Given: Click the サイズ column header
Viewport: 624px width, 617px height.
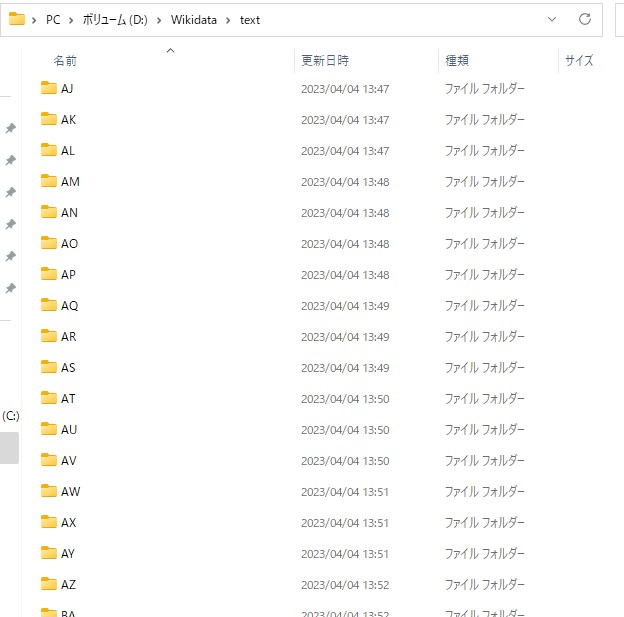Looking at the screenshot, I should coord(579,61).
